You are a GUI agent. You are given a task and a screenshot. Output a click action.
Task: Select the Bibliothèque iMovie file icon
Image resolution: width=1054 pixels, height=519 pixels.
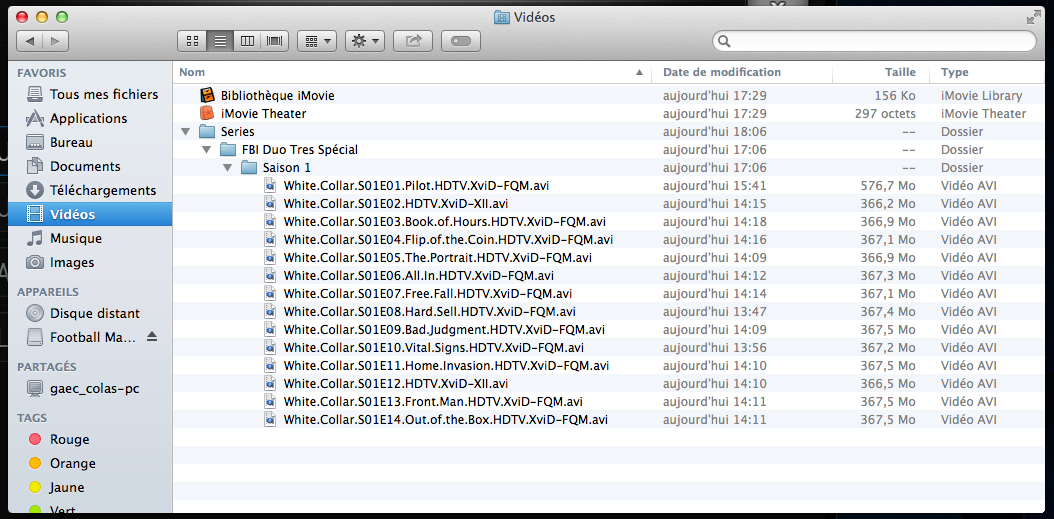tap(207, 95)
